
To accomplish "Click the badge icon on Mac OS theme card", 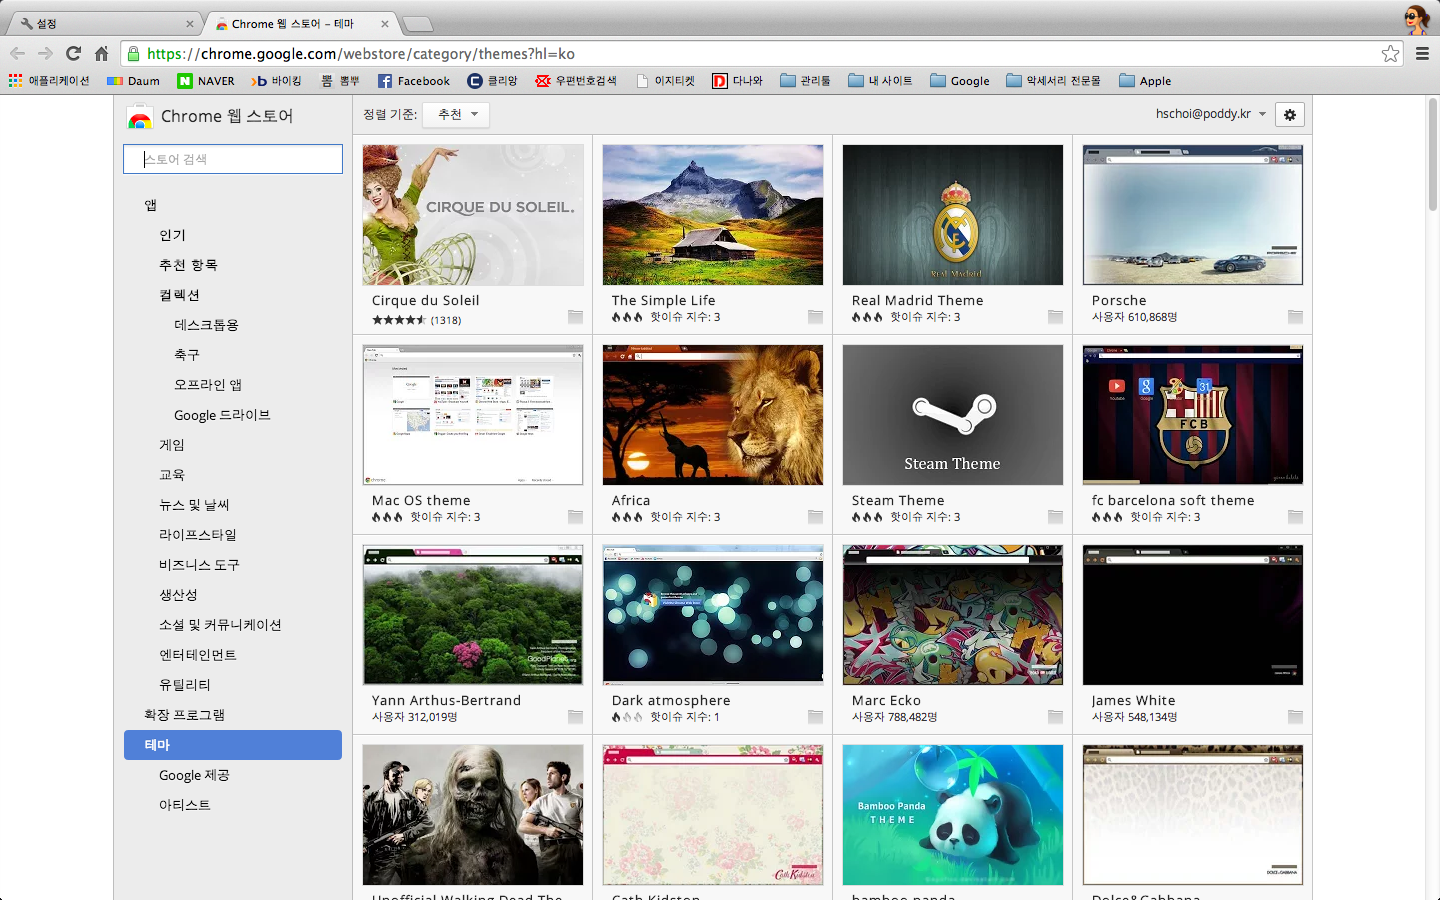I will pos(576,517).
